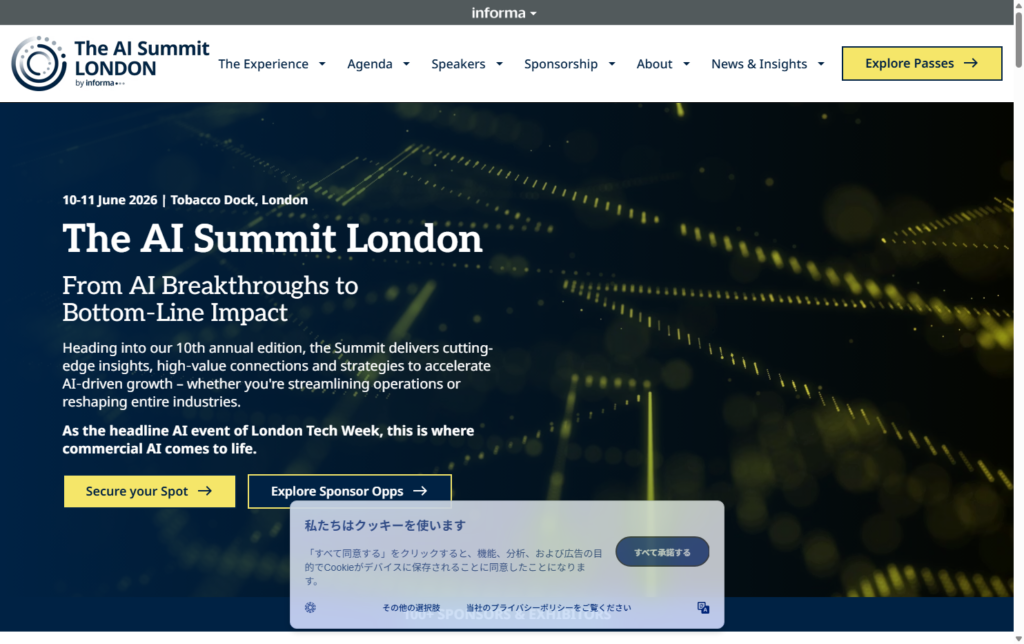
Task: Click the arrow on Explore Passes
Action: coord(971,63)
